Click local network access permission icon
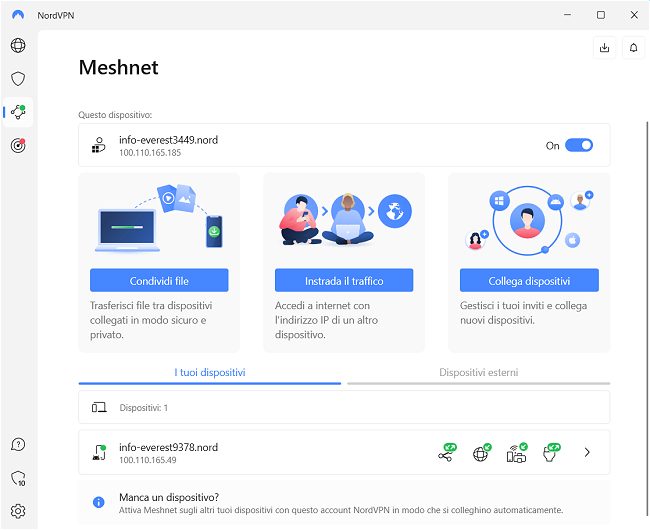Screen dimensions: 650x530 [517, 453]
